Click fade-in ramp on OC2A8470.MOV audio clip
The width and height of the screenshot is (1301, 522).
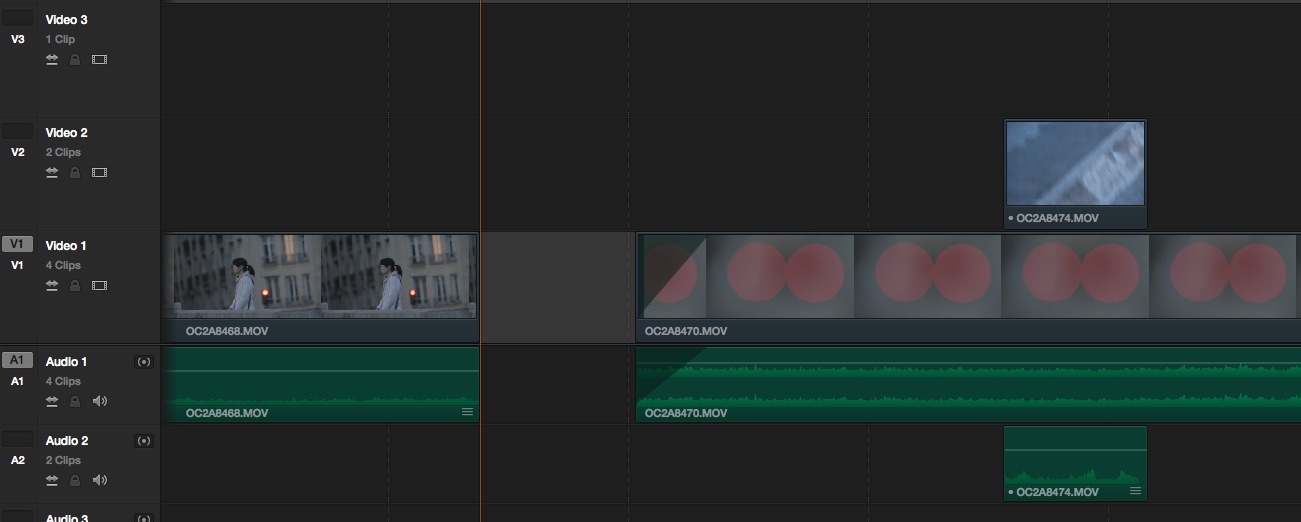pyautogui.click(x=665, y=372)
